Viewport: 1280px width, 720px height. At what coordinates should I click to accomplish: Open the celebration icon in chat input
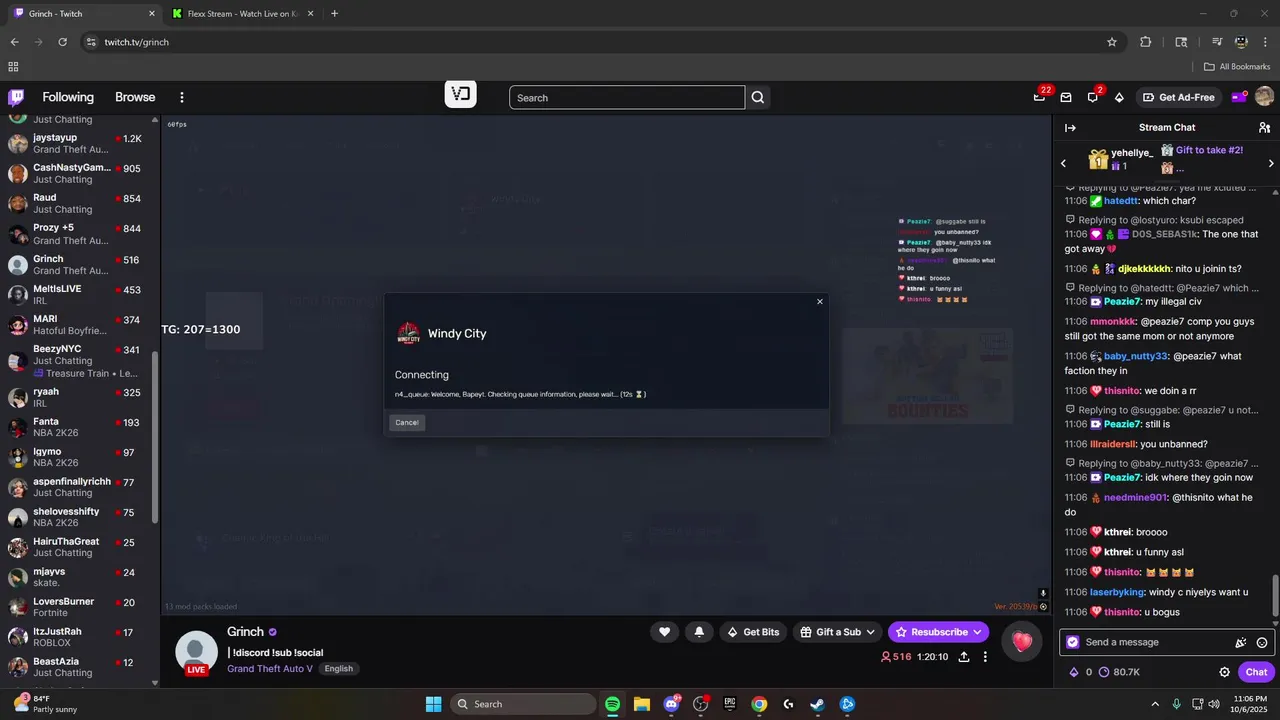click(x=1241, y=642)
